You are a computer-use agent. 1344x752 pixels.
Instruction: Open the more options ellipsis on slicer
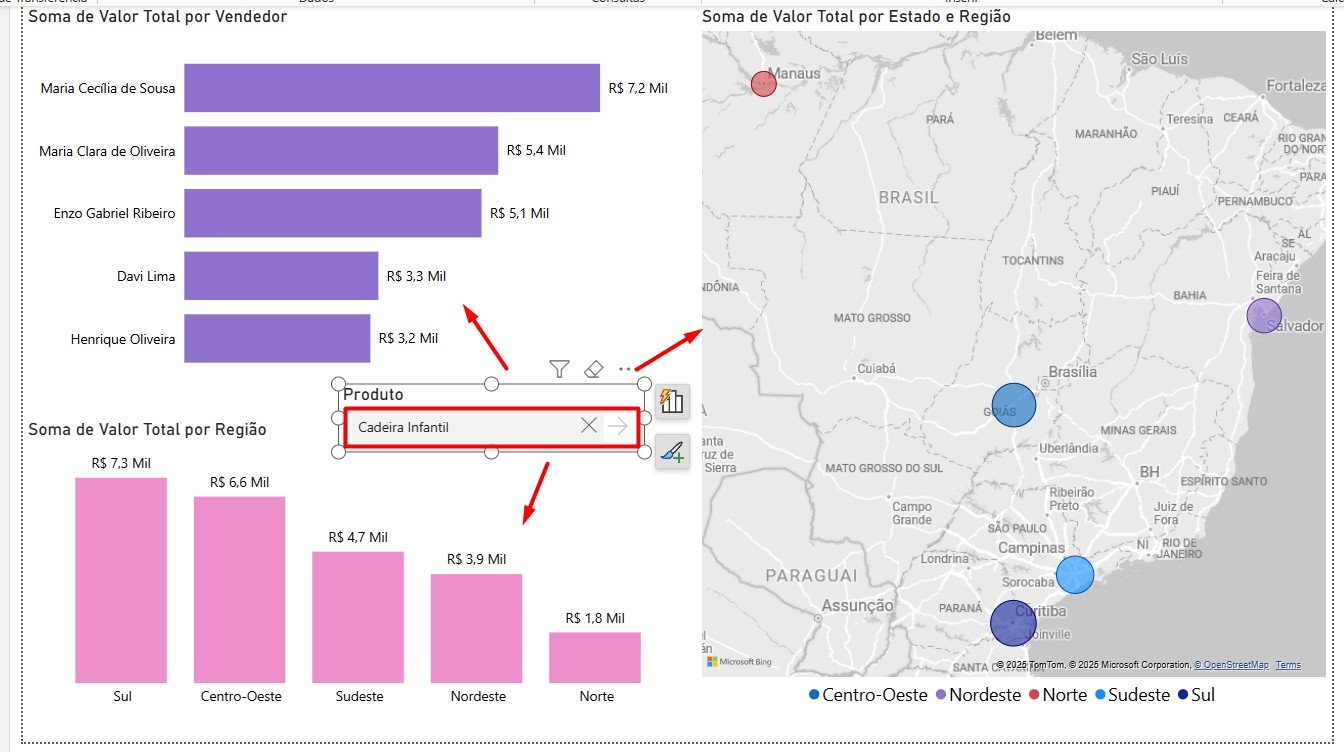[626, 369]
